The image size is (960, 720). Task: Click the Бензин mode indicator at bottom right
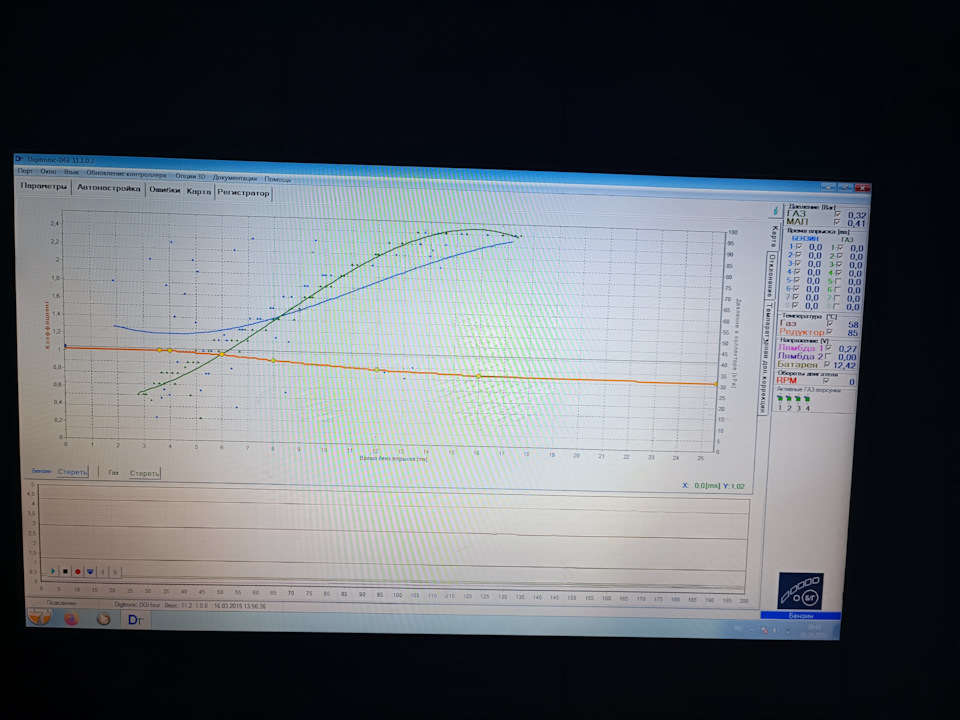800,615
